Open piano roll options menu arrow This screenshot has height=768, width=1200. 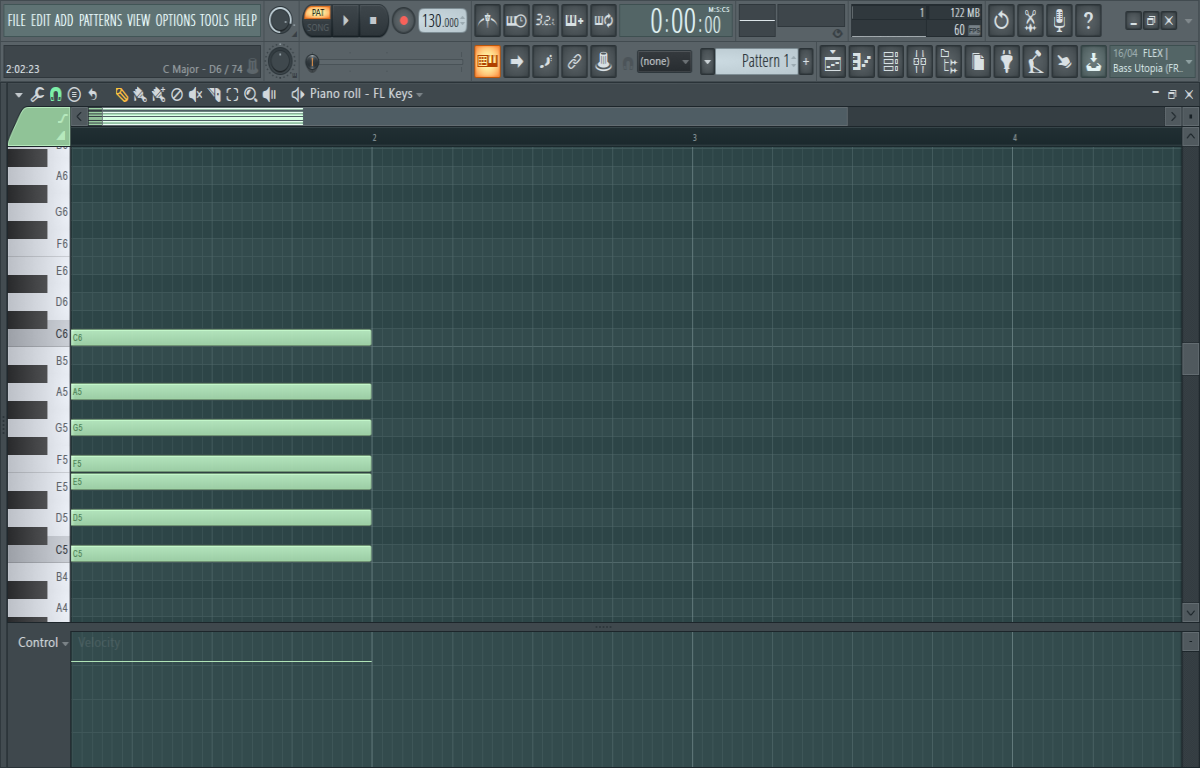click(18, 94)
